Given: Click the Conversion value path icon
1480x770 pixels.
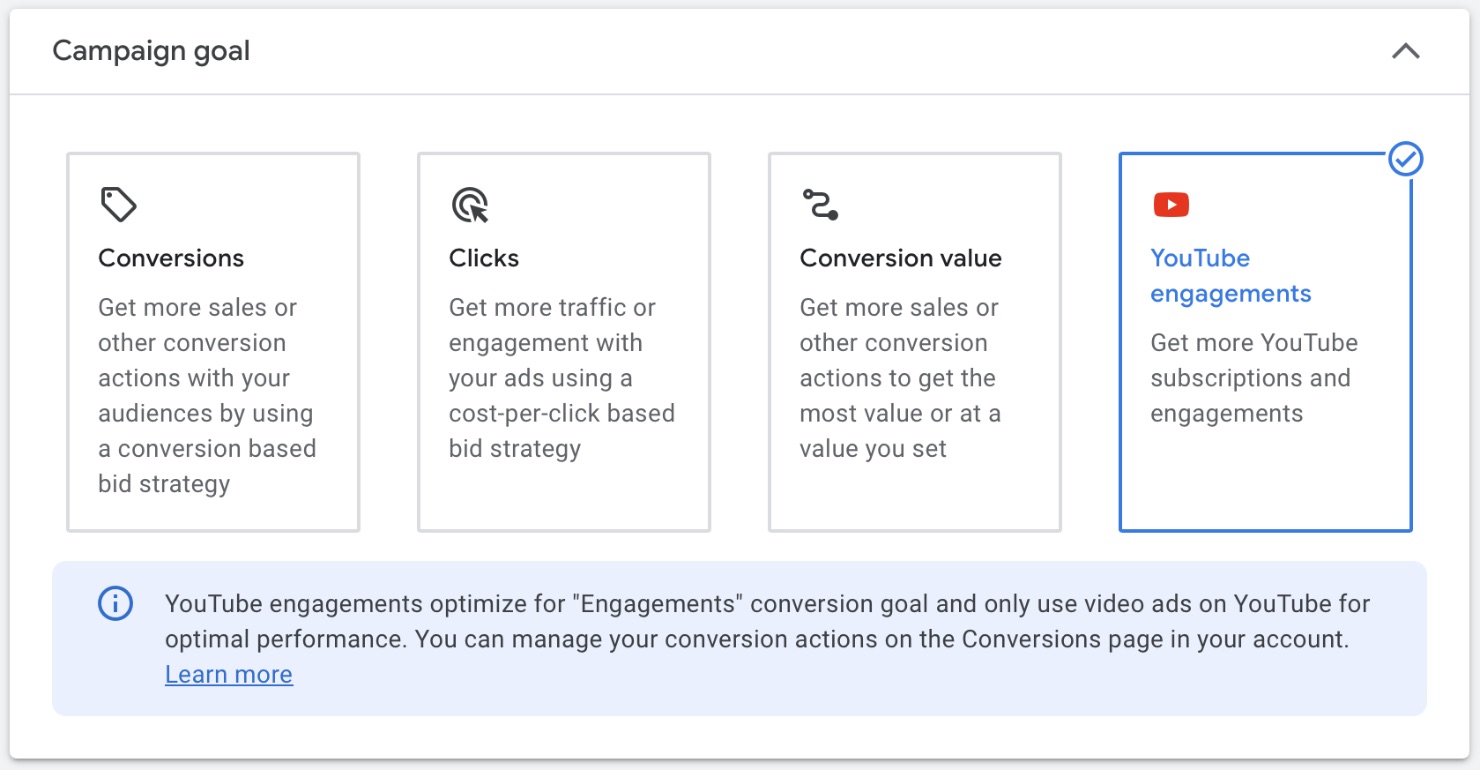Looking at the screenshot, I should (x=820, y=204).
